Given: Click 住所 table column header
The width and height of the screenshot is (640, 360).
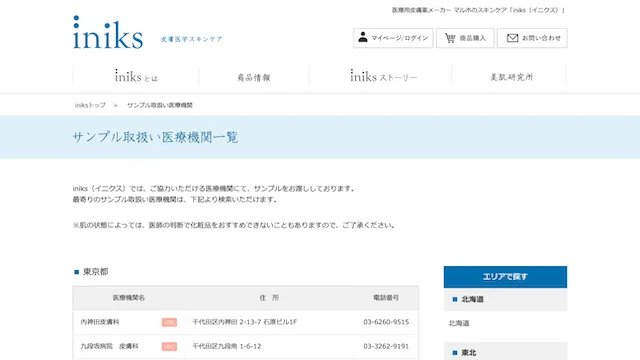Looking at the screenshot, I should pos(269,298).
